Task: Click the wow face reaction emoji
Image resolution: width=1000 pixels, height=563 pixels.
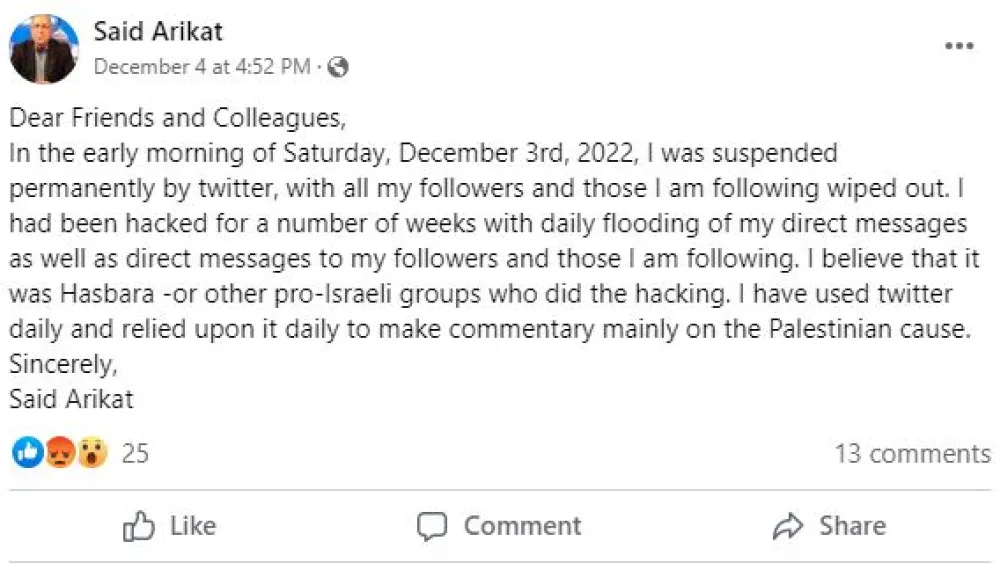Action: click(92, 453)
